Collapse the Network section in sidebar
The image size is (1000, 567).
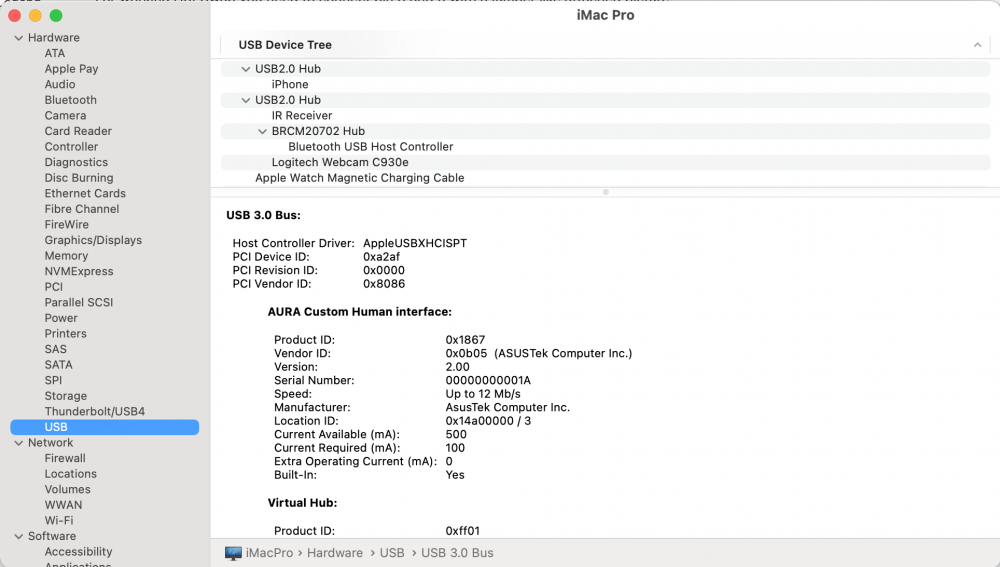tap(18, 443)
